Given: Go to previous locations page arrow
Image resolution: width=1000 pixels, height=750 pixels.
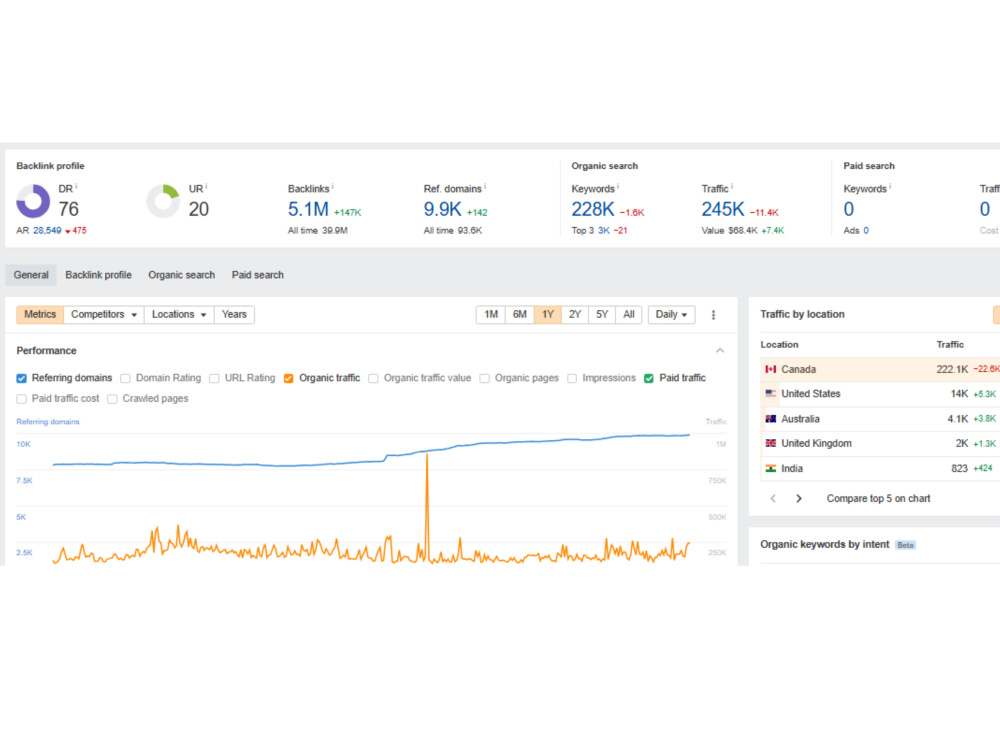Looking at the screenshot, I should pos(773,498).
